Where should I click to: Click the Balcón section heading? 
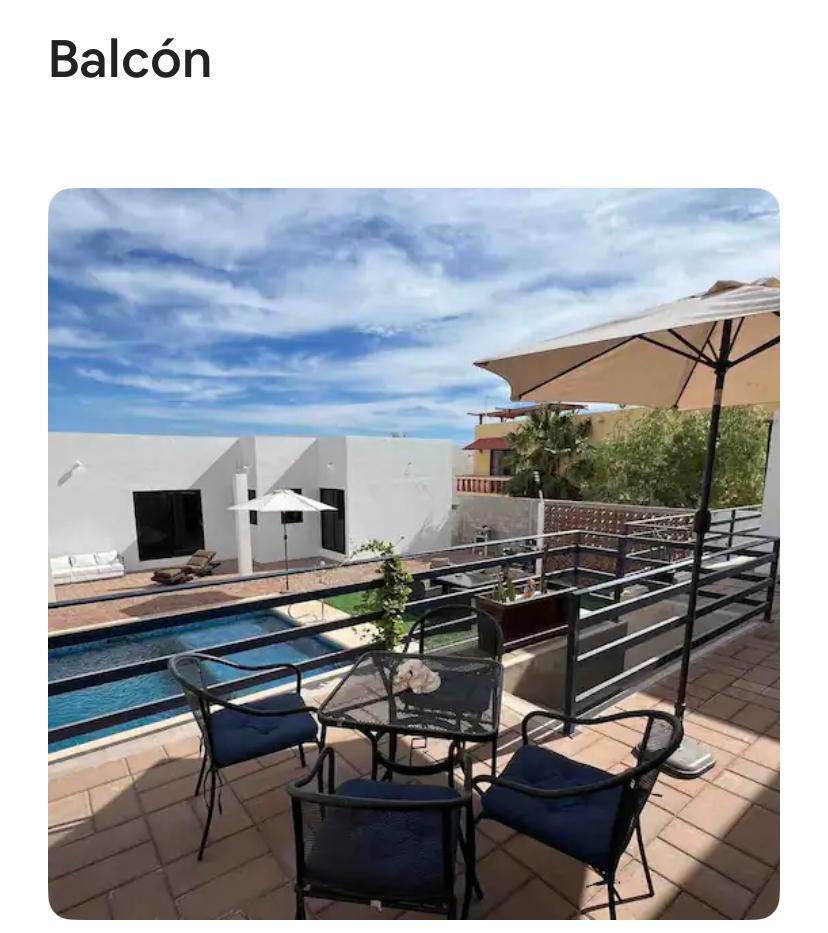pyautogui.click(x=130, y=59)
